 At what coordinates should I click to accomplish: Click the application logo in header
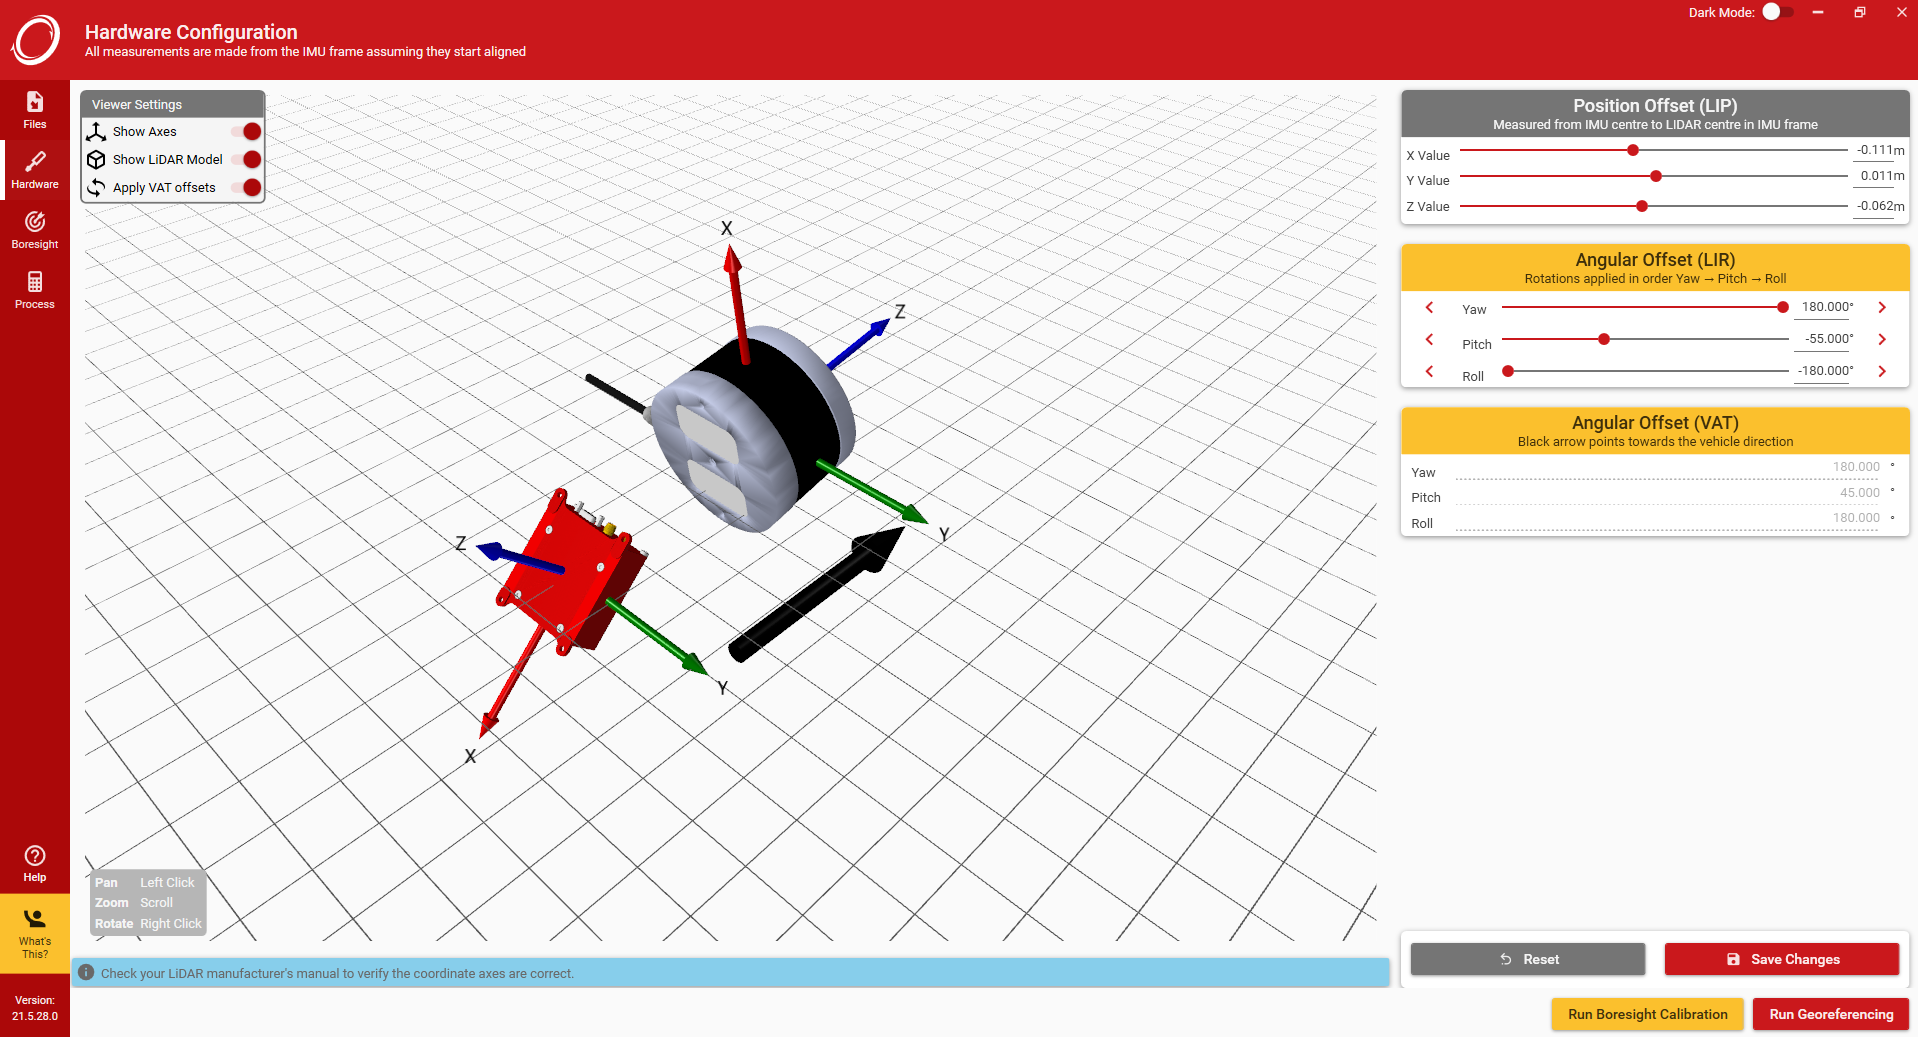coord(36,41)
